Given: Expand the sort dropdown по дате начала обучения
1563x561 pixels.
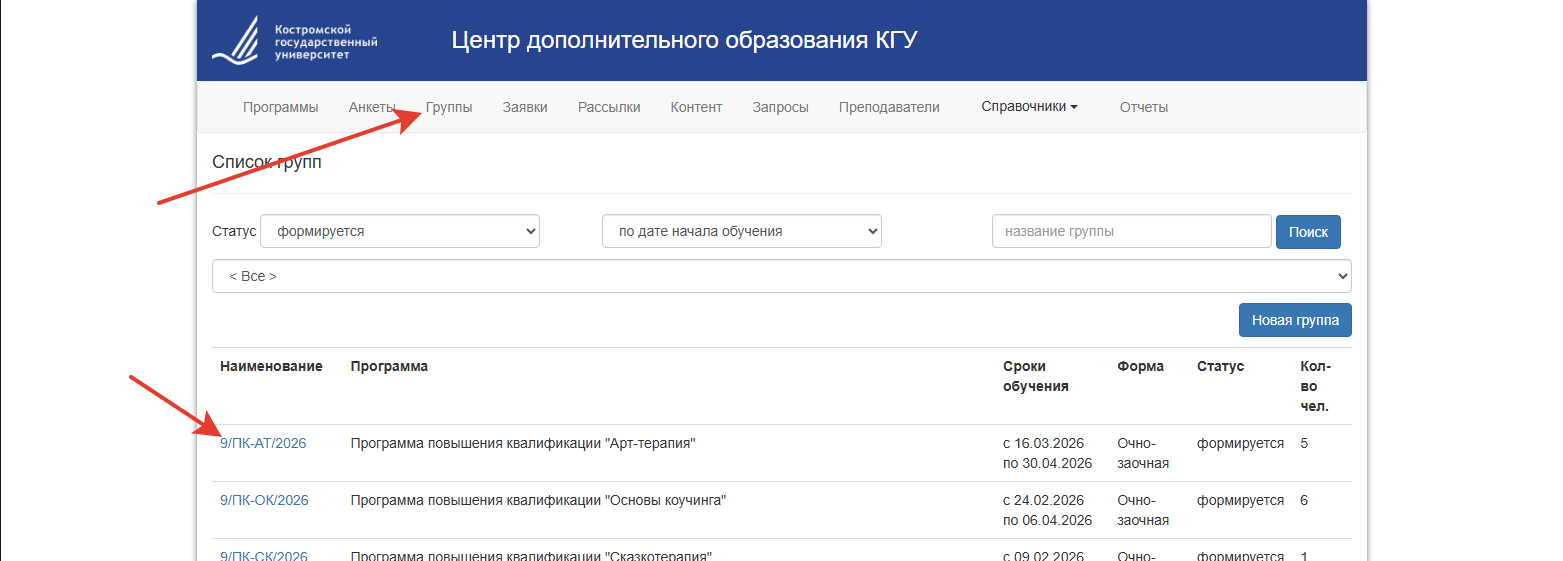Looking at the screenshot, I should click(x=741, y=231).
